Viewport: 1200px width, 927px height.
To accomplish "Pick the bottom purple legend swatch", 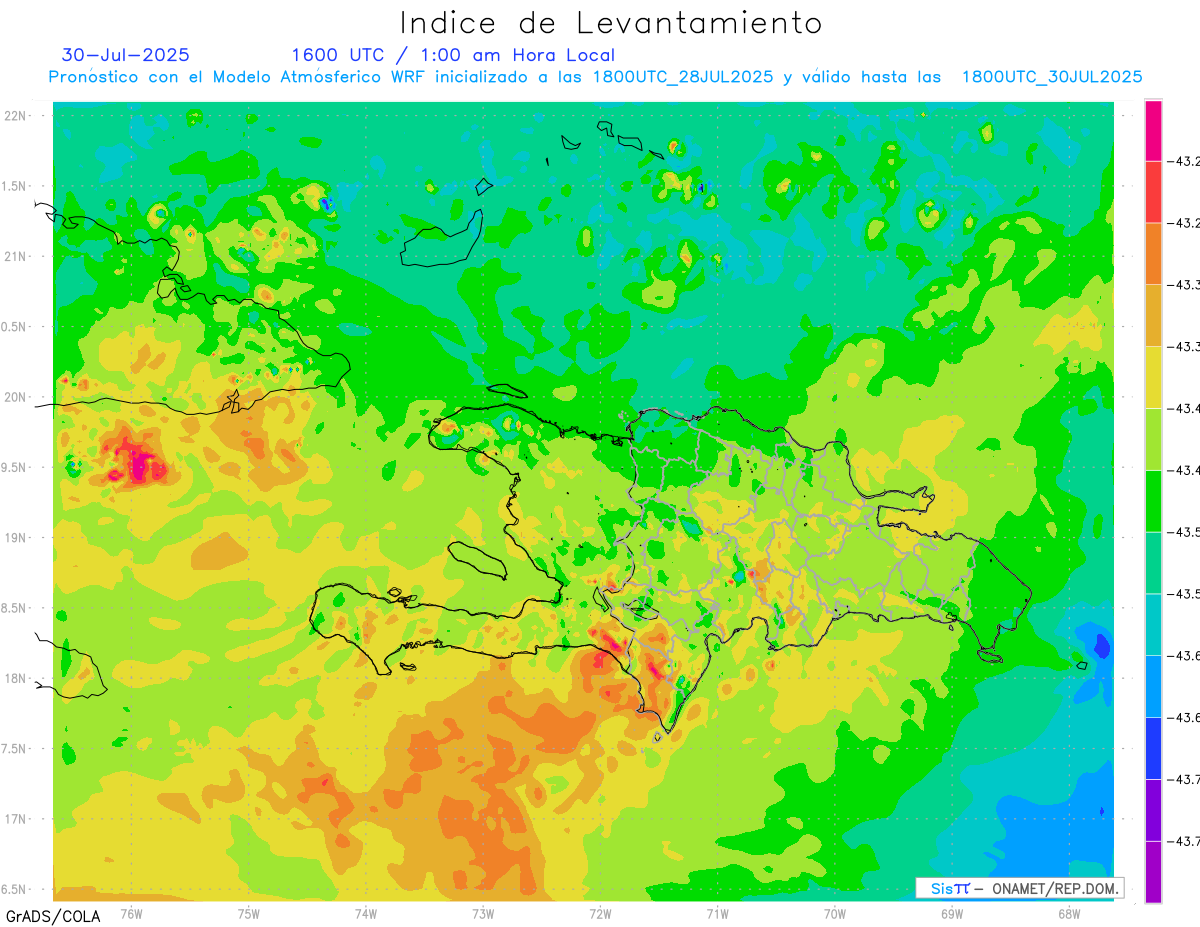I will 1153,872.
